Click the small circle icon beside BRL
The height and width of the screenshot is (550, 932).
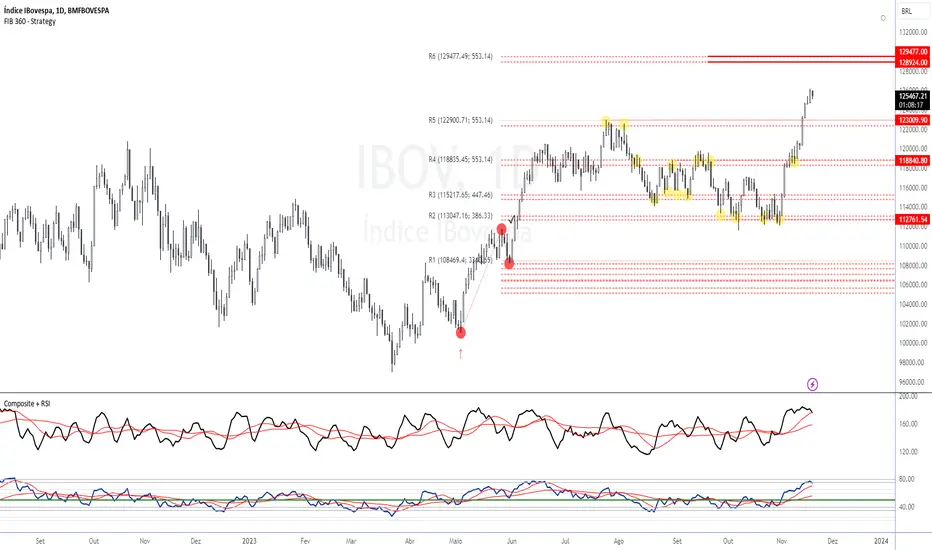click(x=883, y=18)
